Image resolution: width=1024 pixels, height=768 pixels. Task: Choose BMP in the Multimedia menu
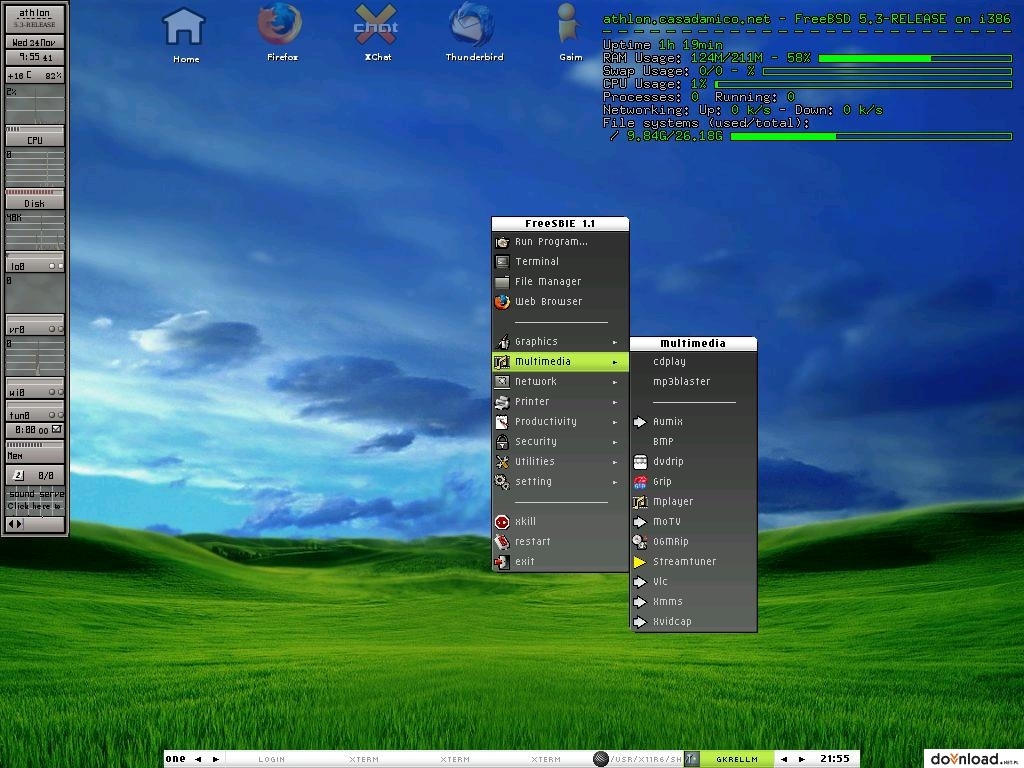[x=694, y=441]
